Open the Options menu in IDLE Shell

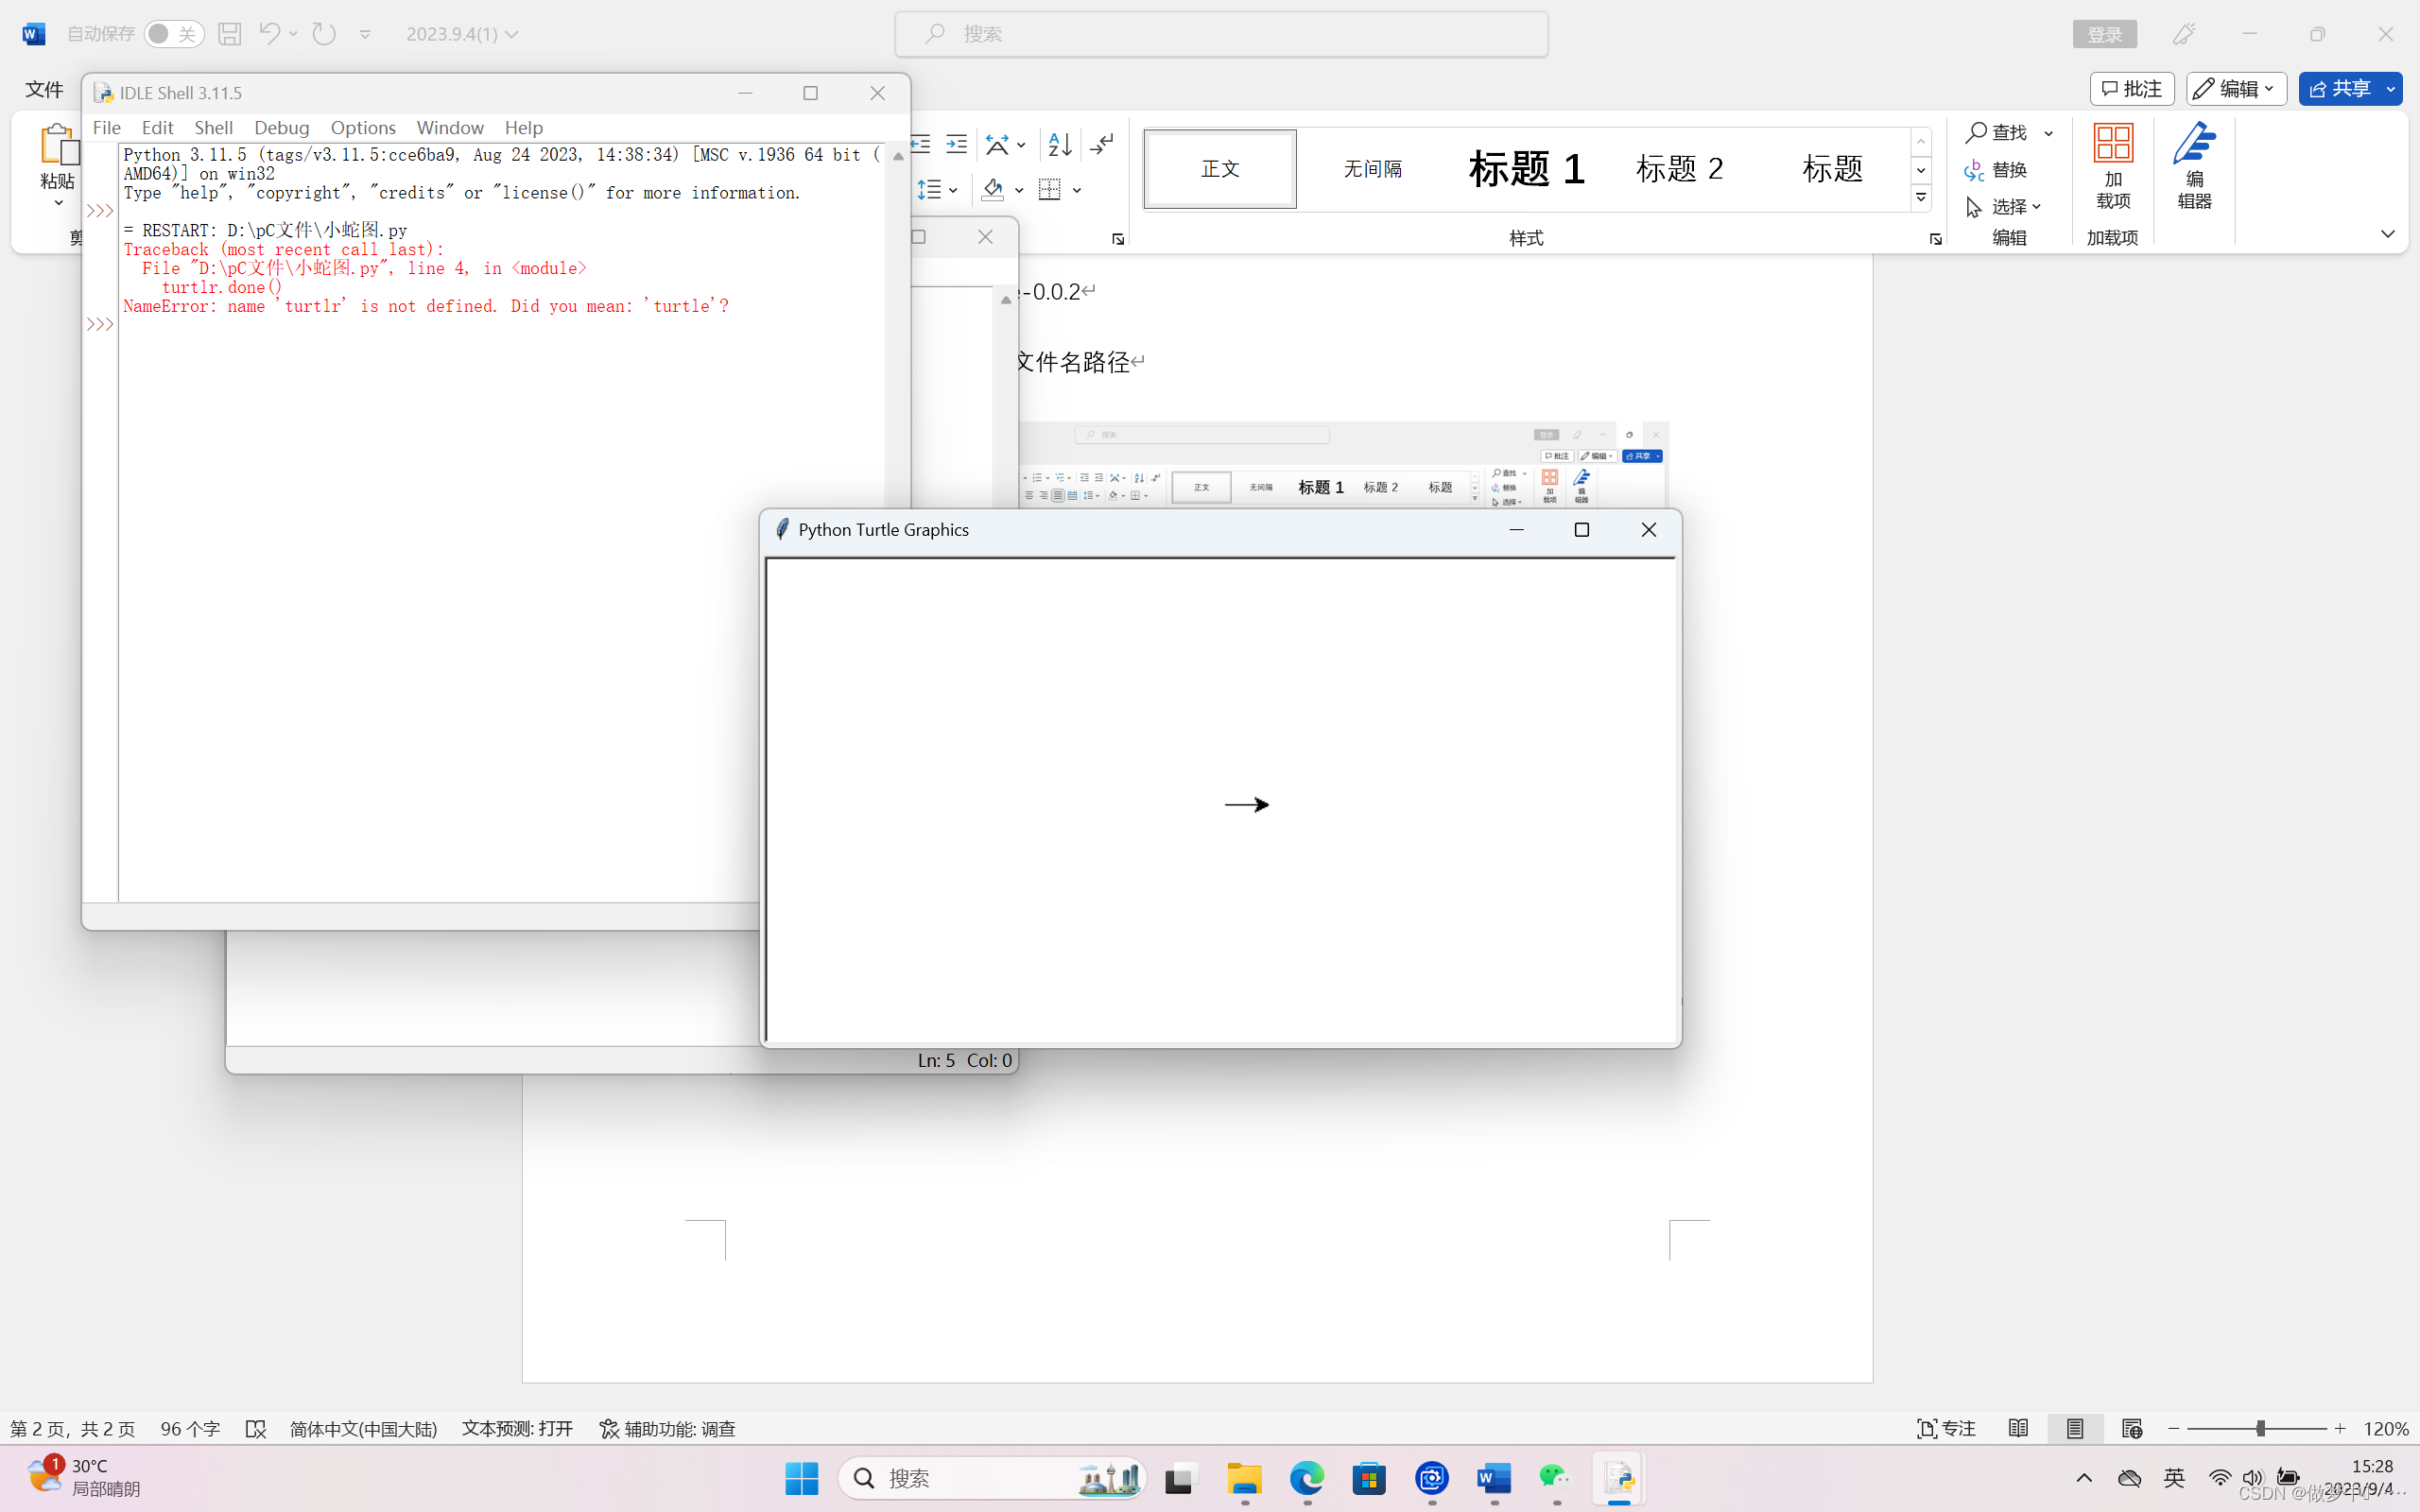coord(363,127)
